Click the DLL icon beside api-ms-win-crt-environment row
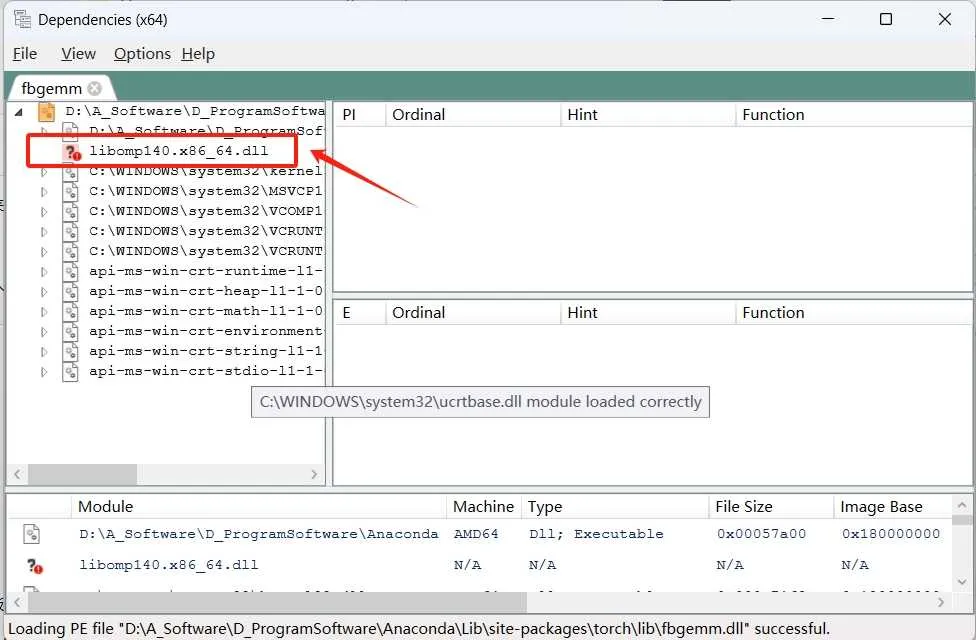 (70, 331)
